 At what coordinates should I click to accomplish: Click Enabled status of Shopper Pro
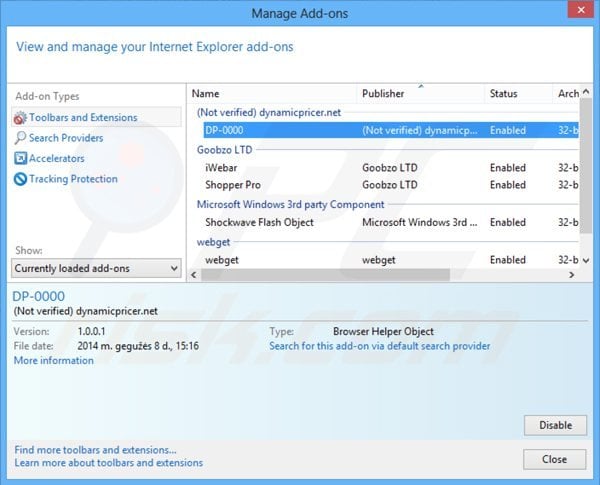pyautogui.click(x=508, y=185)
